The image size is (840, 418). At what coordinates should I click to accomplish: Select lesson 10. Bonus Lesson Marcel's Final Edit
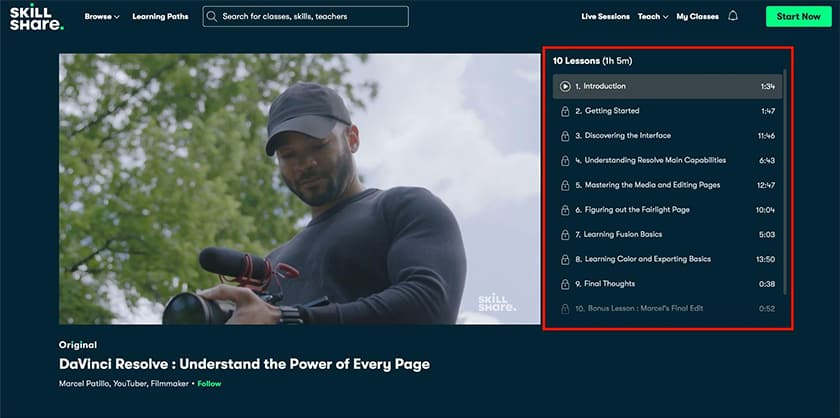pyautogui.click(x=667, y=308)
